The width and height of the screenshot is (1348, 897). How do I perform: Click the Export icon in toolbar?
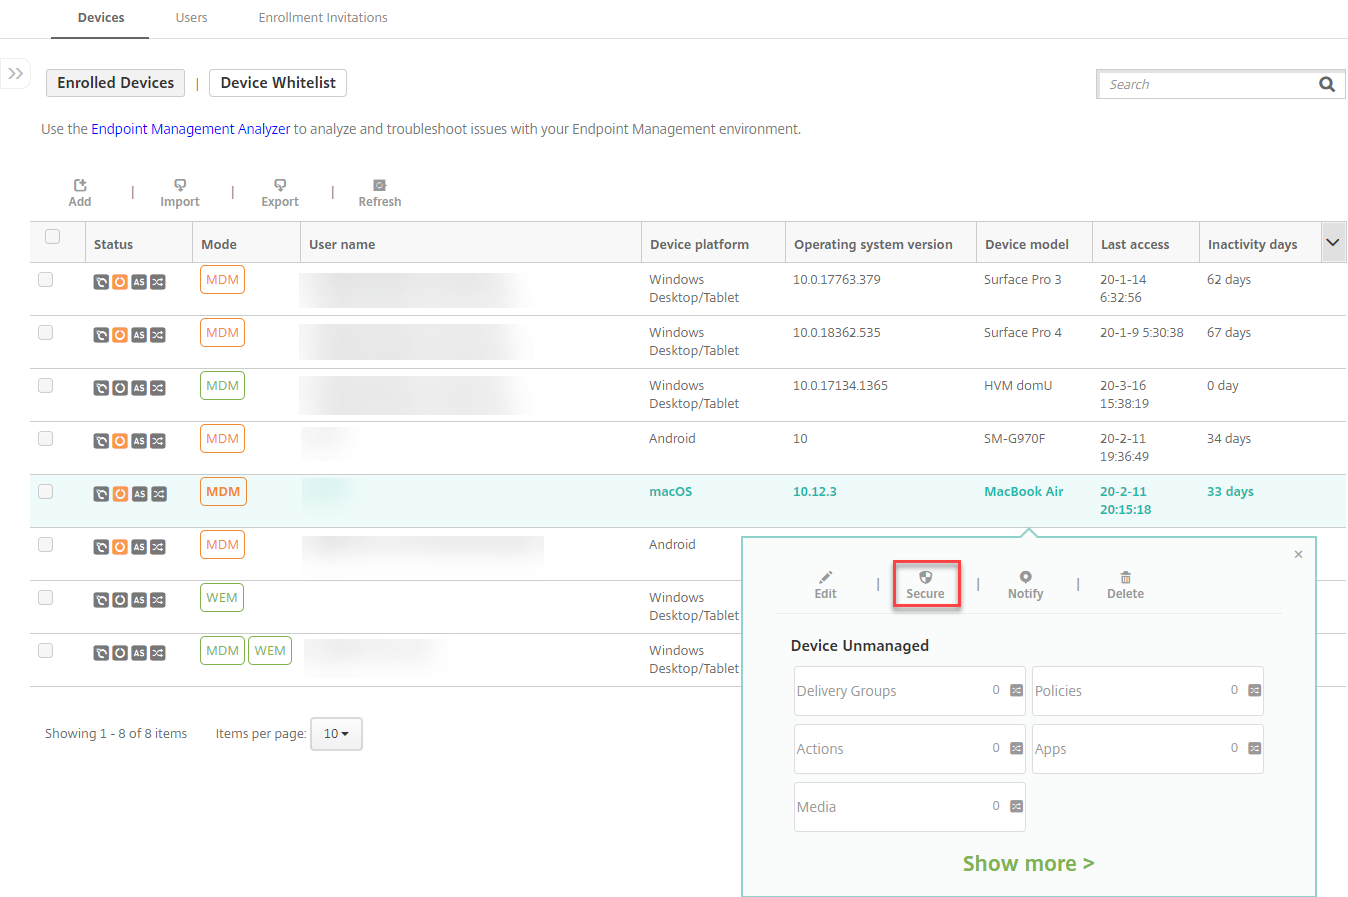click(x=280, y=186)
